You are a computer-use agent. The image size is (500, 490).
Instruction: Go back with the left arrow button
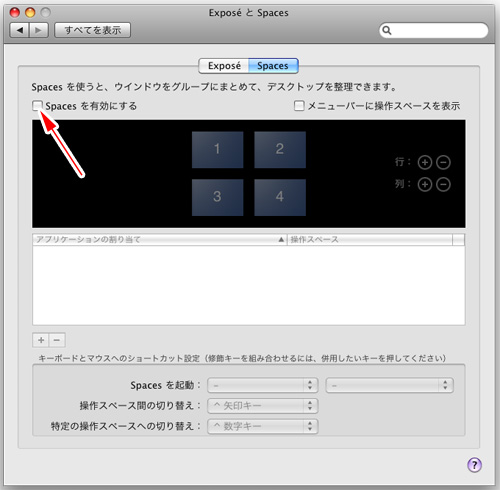click(x=20, y=30)
